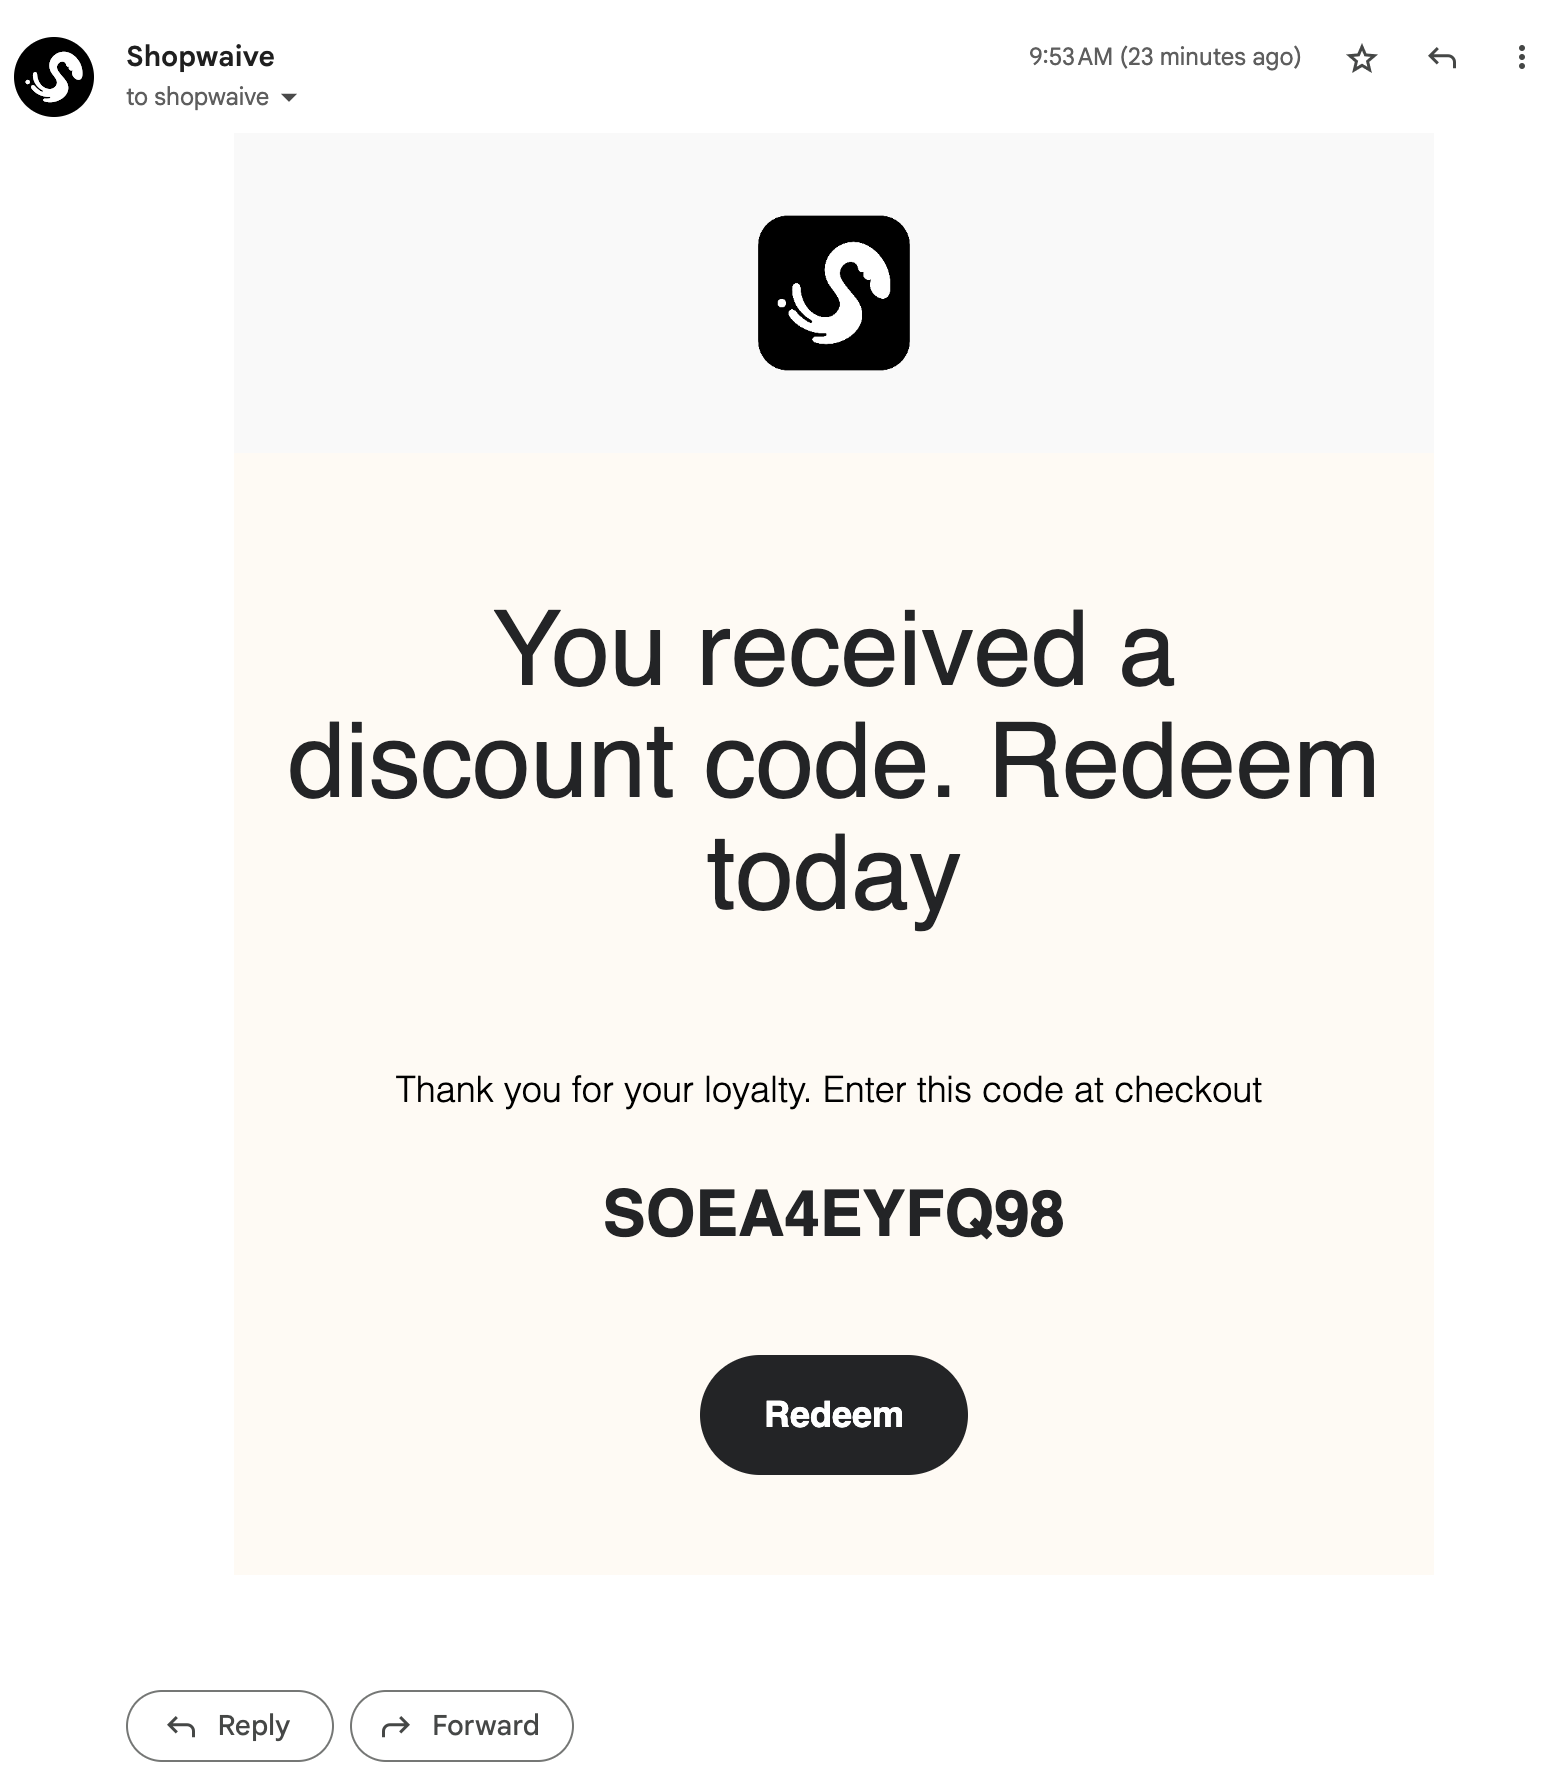Star this Shopwaive email
Viewport: 1562px width, 1782px height.
click(x=1361, y=58)
